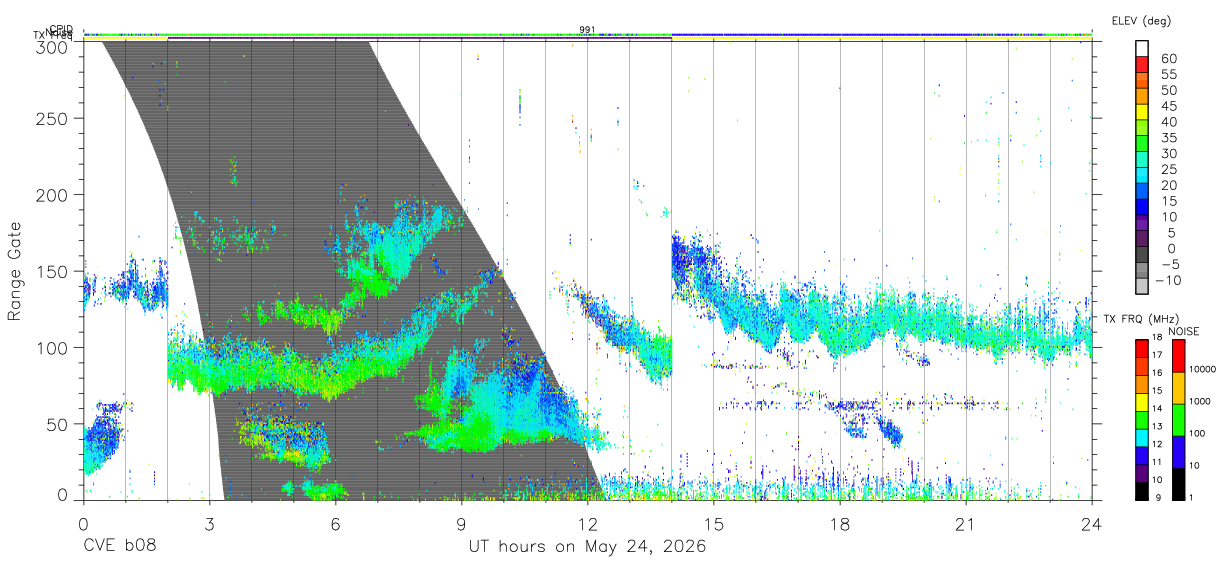Click x-axis tick label 24

click(1091, 523)
